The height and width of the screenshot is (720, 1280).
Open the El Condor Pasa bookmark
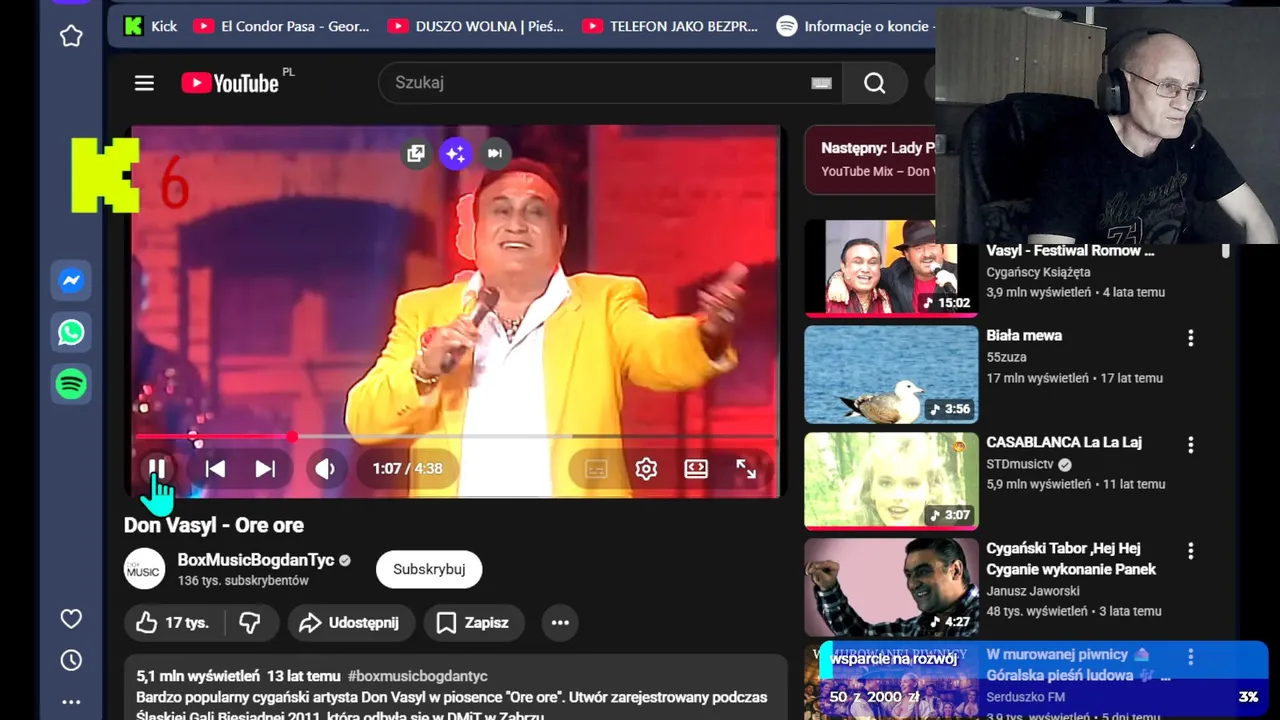[282, 26]
